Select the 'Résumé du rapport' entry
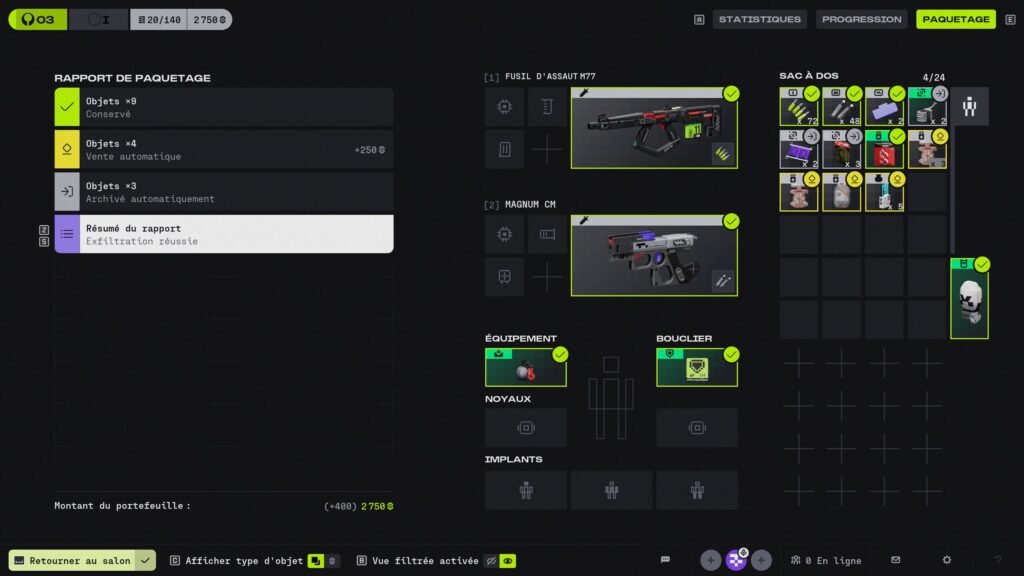1024x576 pixels. (x=223, y=234)
